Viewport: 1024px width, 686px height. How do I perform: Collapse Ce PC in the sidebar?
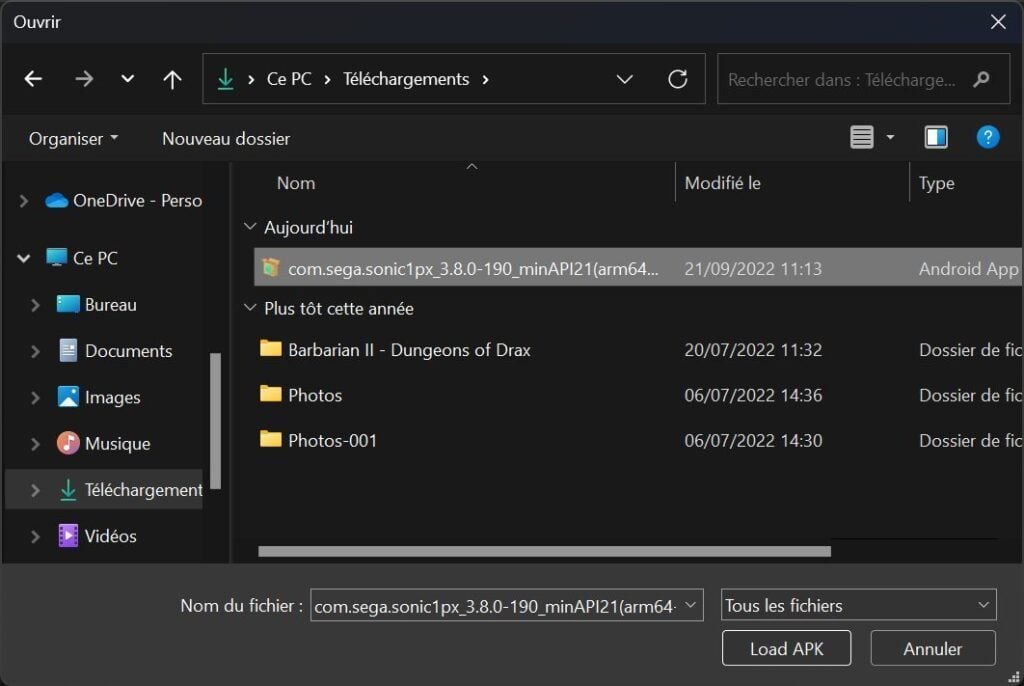[24, 258]
